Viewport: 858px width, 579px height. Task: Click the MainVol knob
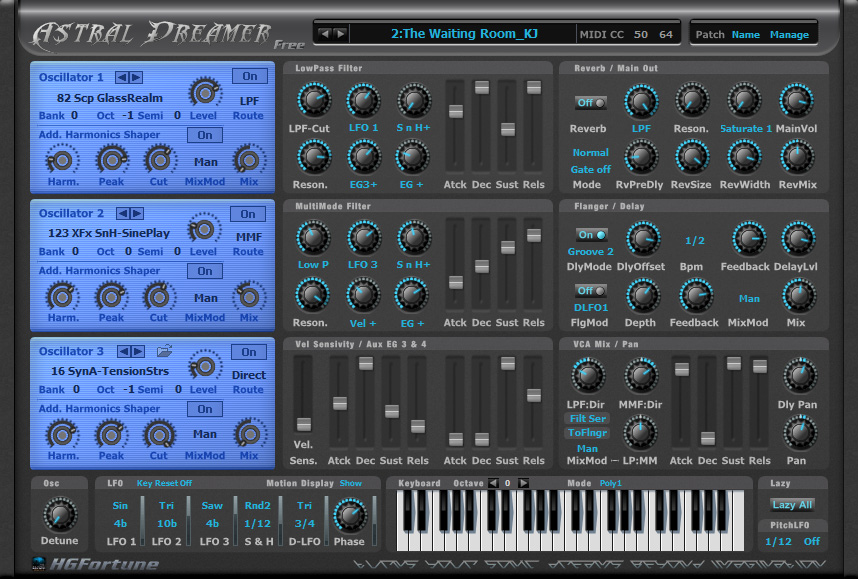pyautogui.click(x=796, y=101)
